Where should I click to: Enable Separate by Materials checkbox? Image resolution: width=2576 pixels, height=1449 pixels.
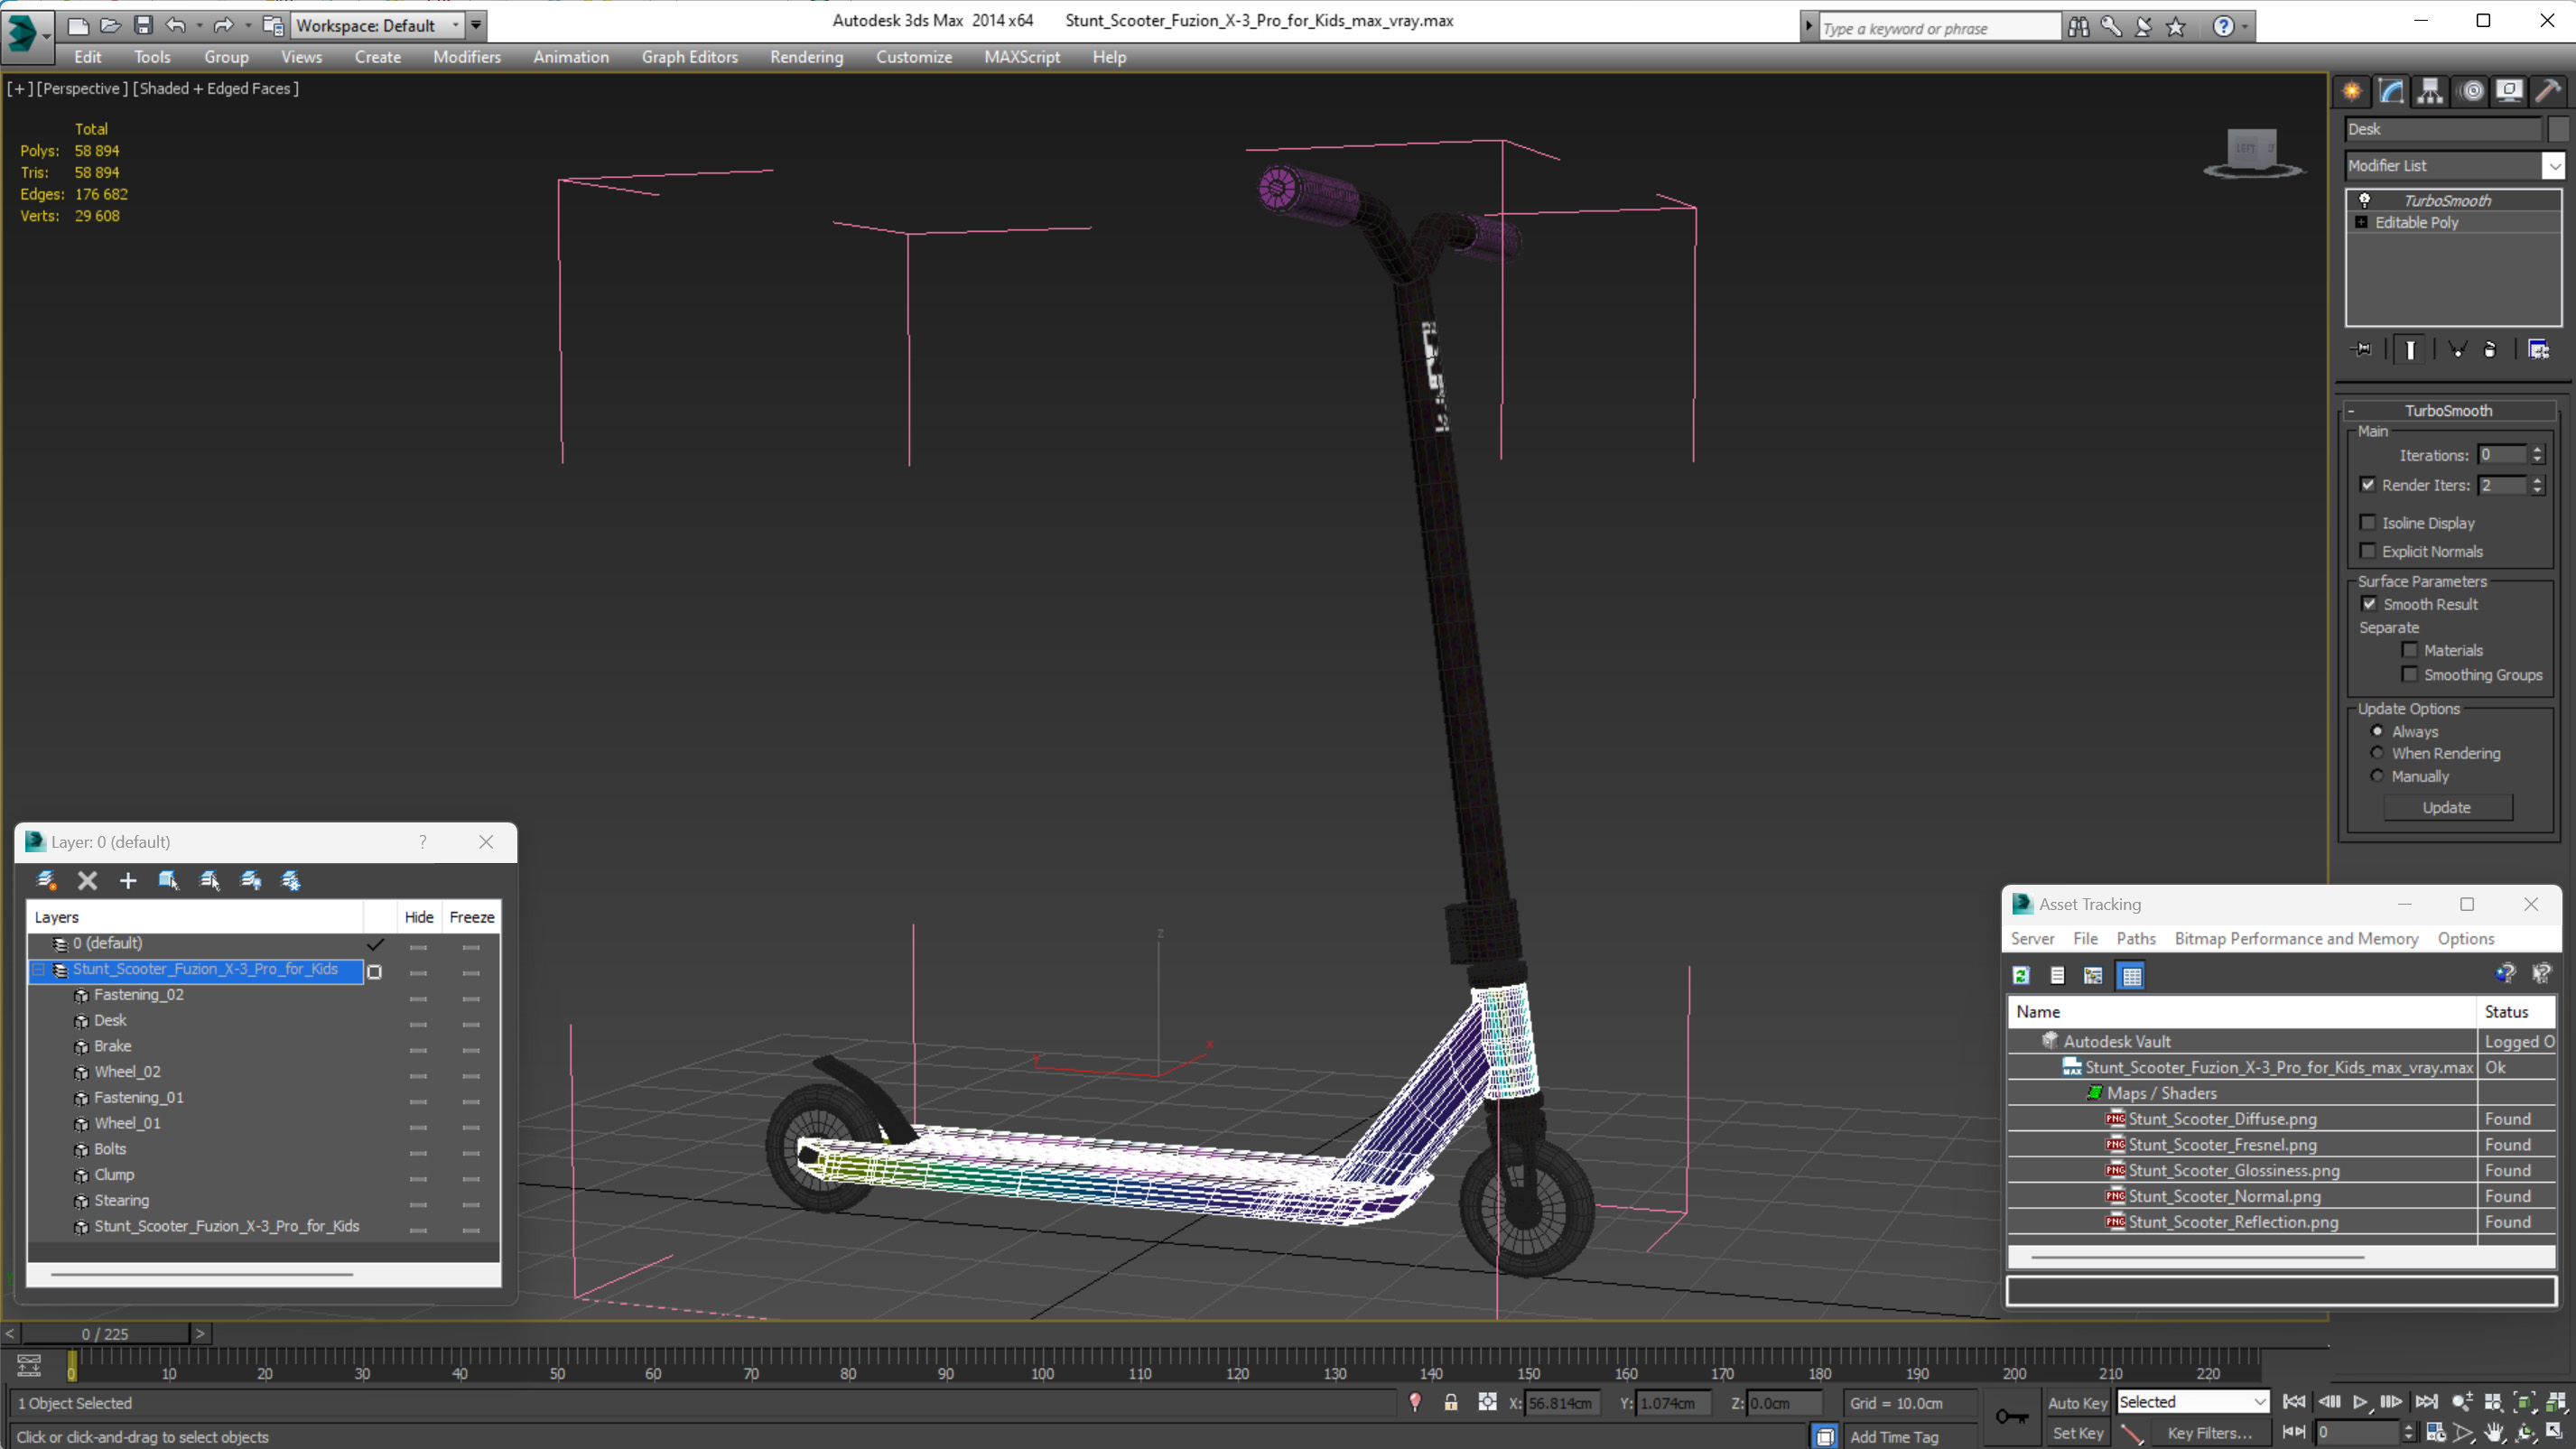2409,650
